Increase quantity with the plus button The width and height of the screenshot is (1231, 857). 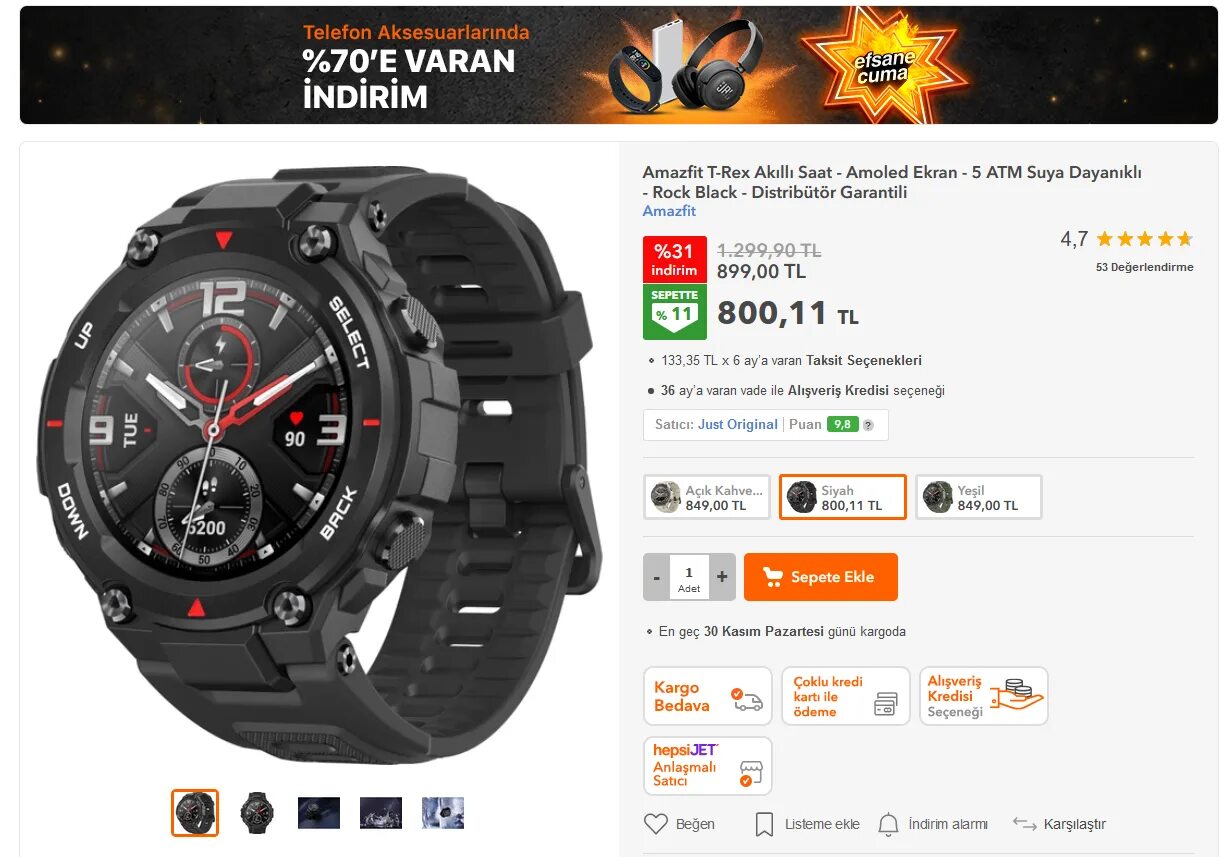tap(722, 577)
